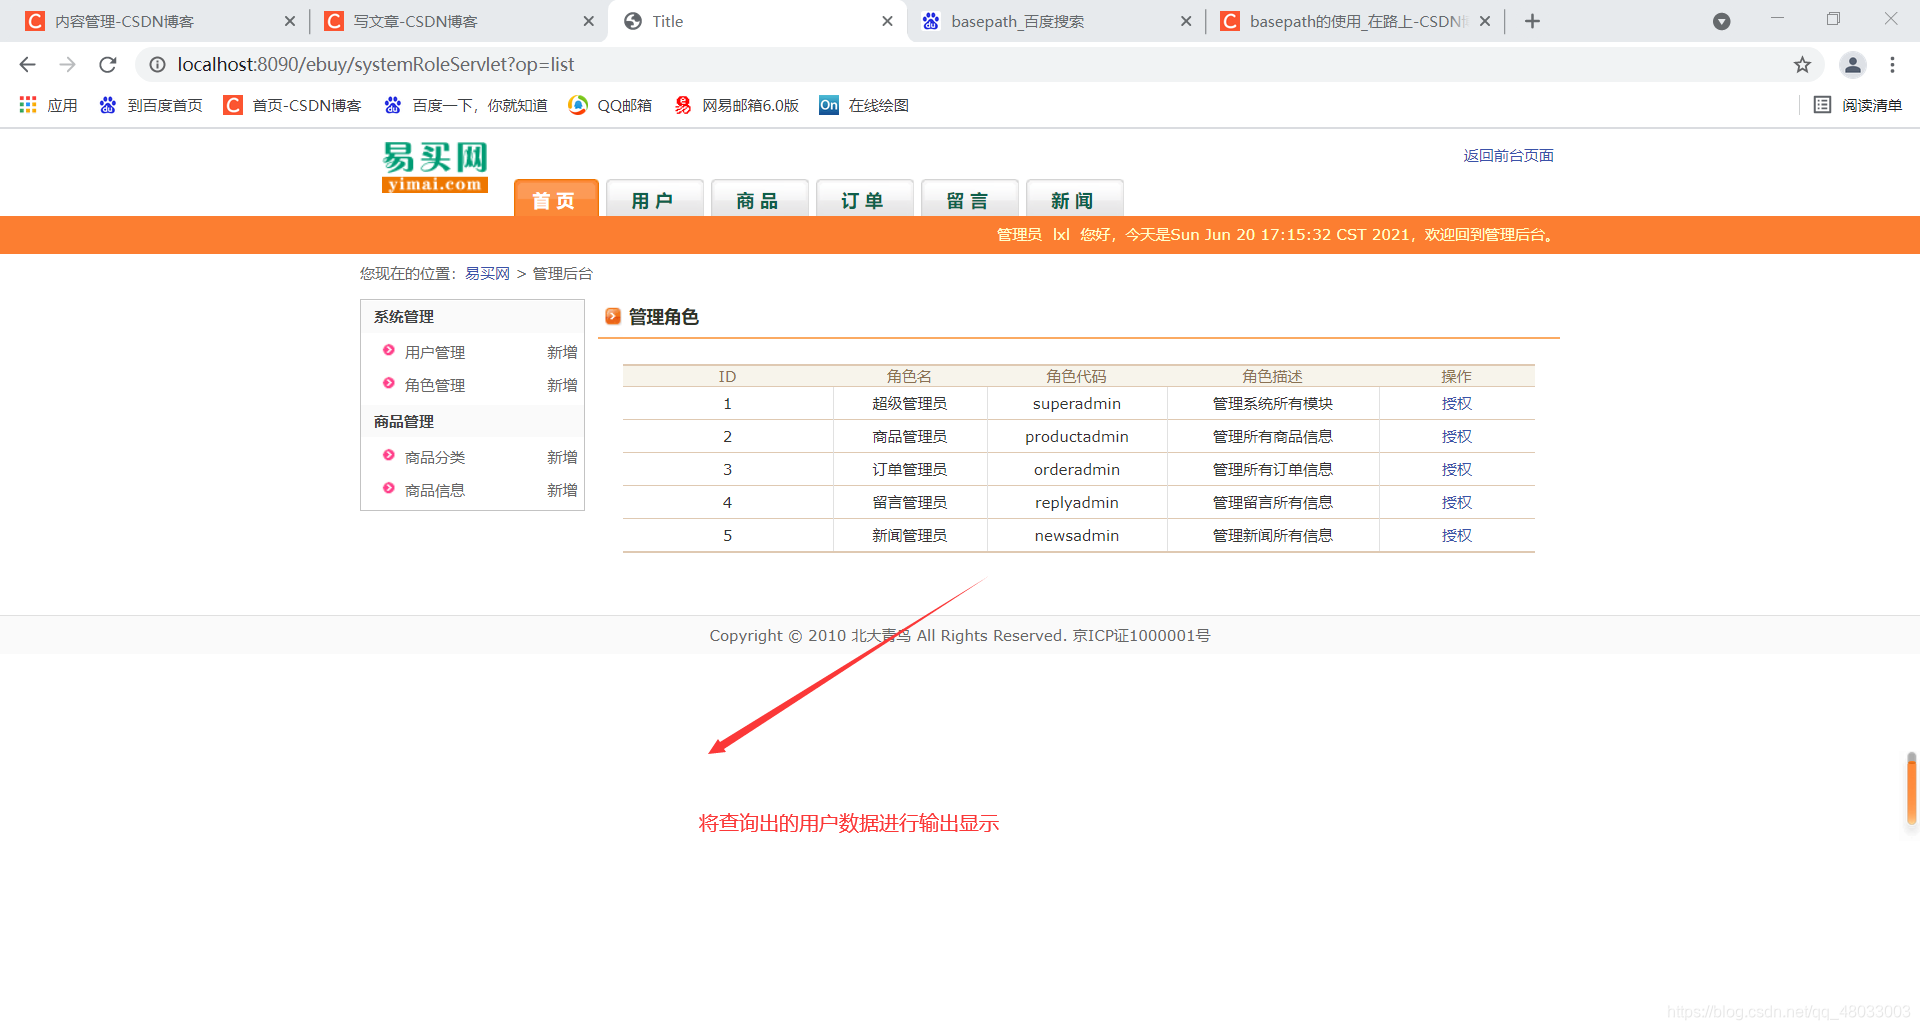
Task: Click 授权 for 新闻管理员 row
Action: pos(1456,535)
